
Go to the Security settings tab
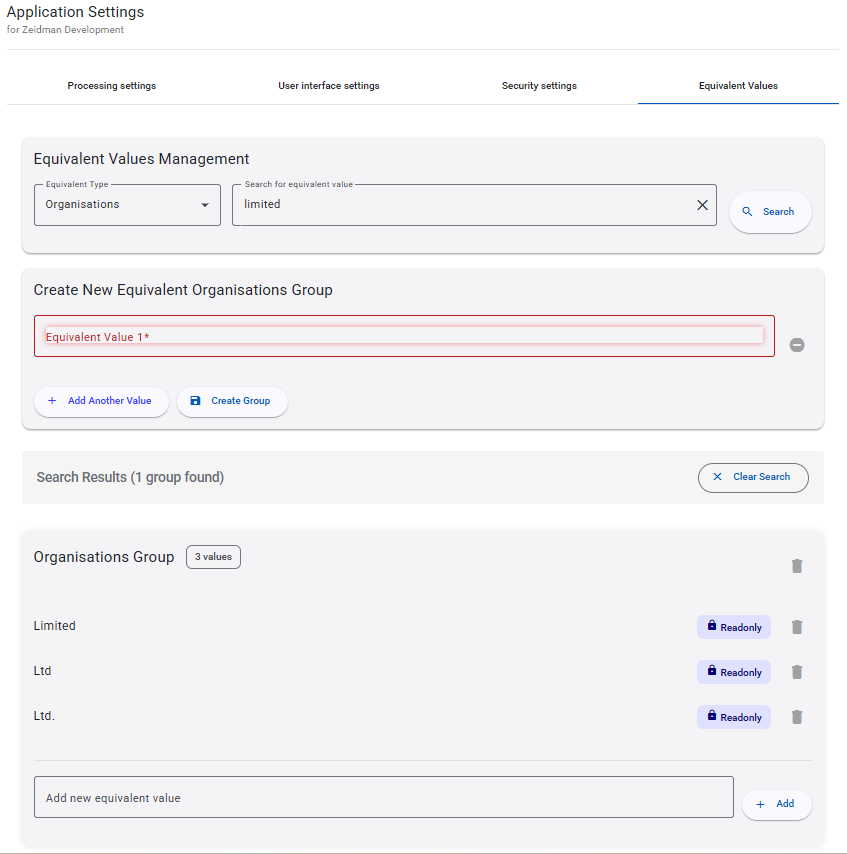[539, 86]
